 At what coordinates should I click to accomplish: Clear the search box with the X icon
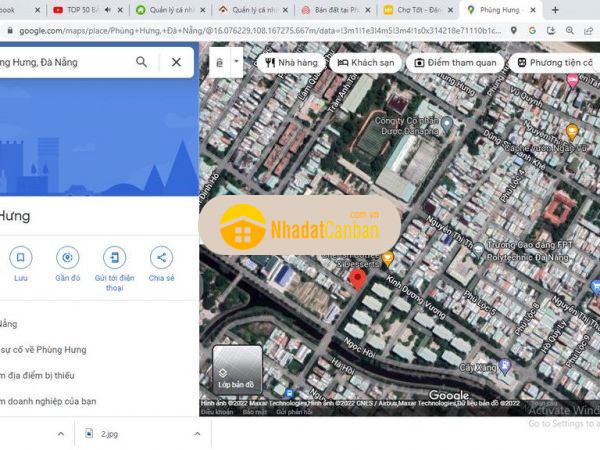[x=176, y=62]
